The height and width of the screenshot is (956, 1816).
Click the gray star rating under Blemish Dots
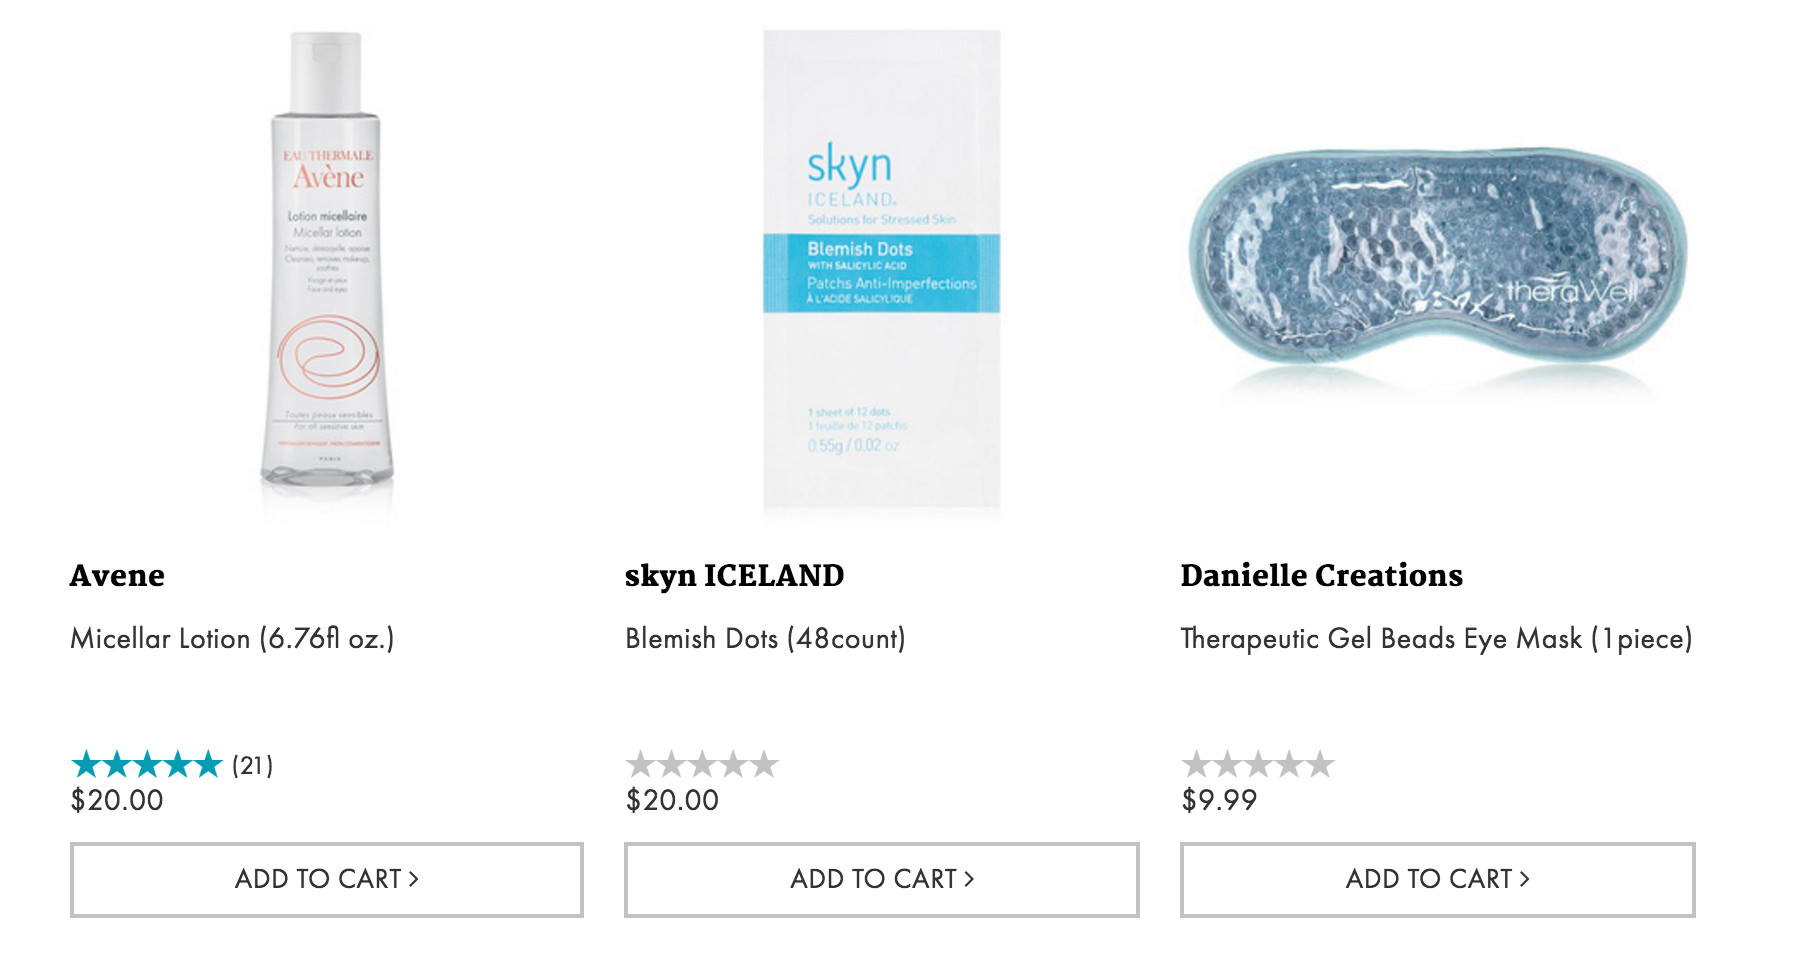(702, 765)
